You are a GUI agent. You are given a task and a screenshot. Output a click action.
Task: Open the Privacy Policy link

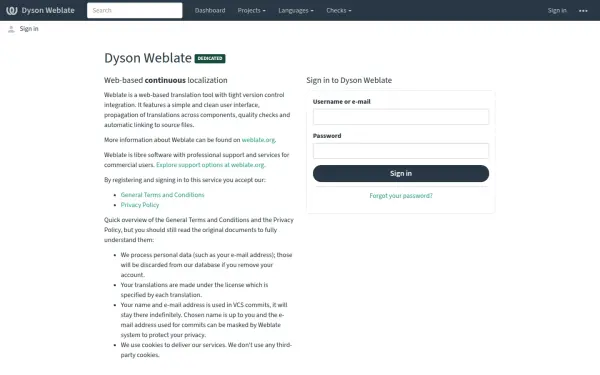[x=140, y=205]
